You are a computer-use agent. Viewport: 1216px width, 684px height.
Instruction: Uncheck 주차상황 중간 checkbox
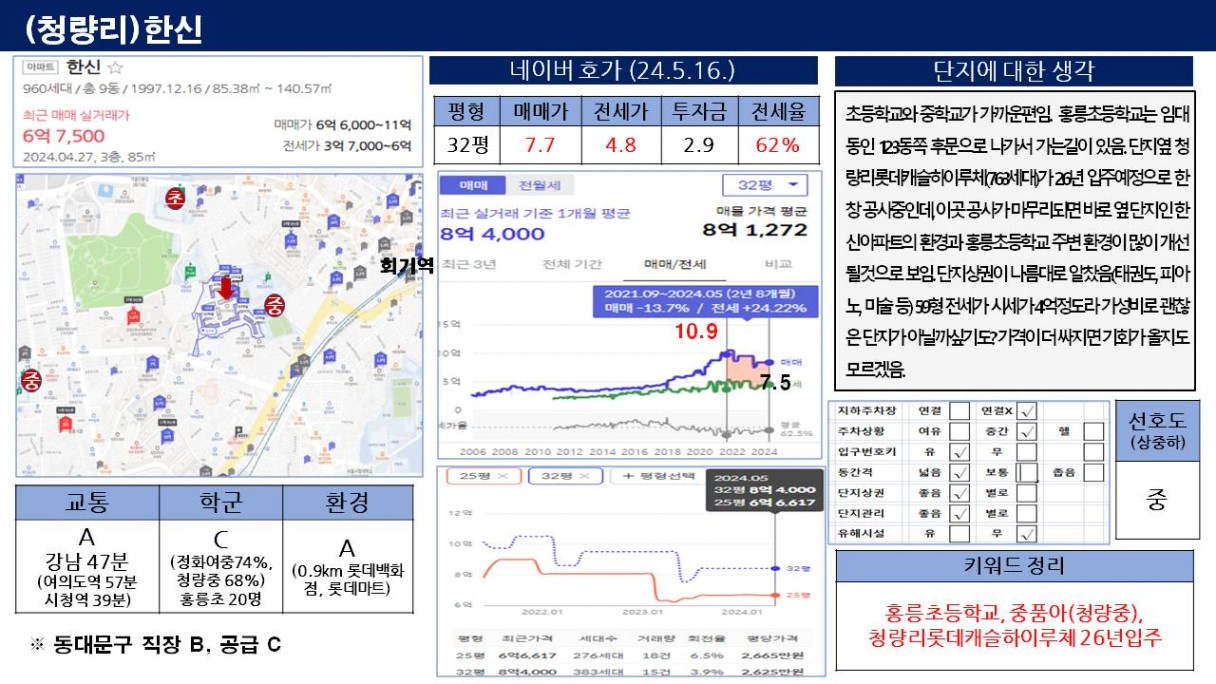point(1029,431)
